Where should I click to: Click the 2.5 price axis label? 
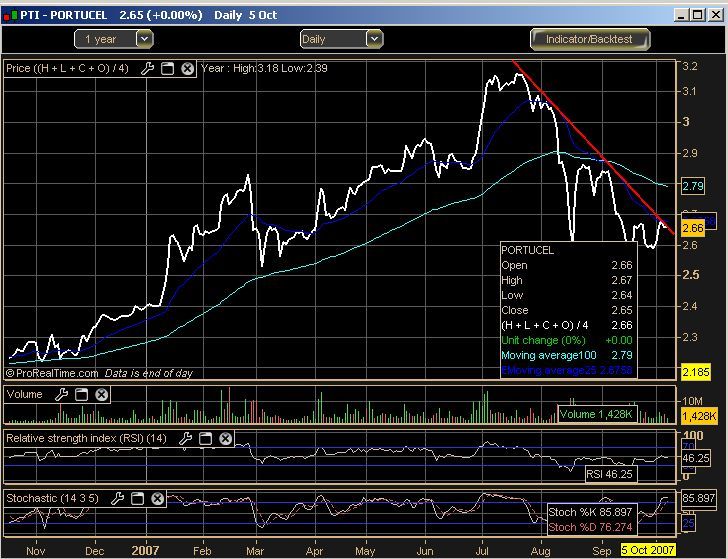690,275
